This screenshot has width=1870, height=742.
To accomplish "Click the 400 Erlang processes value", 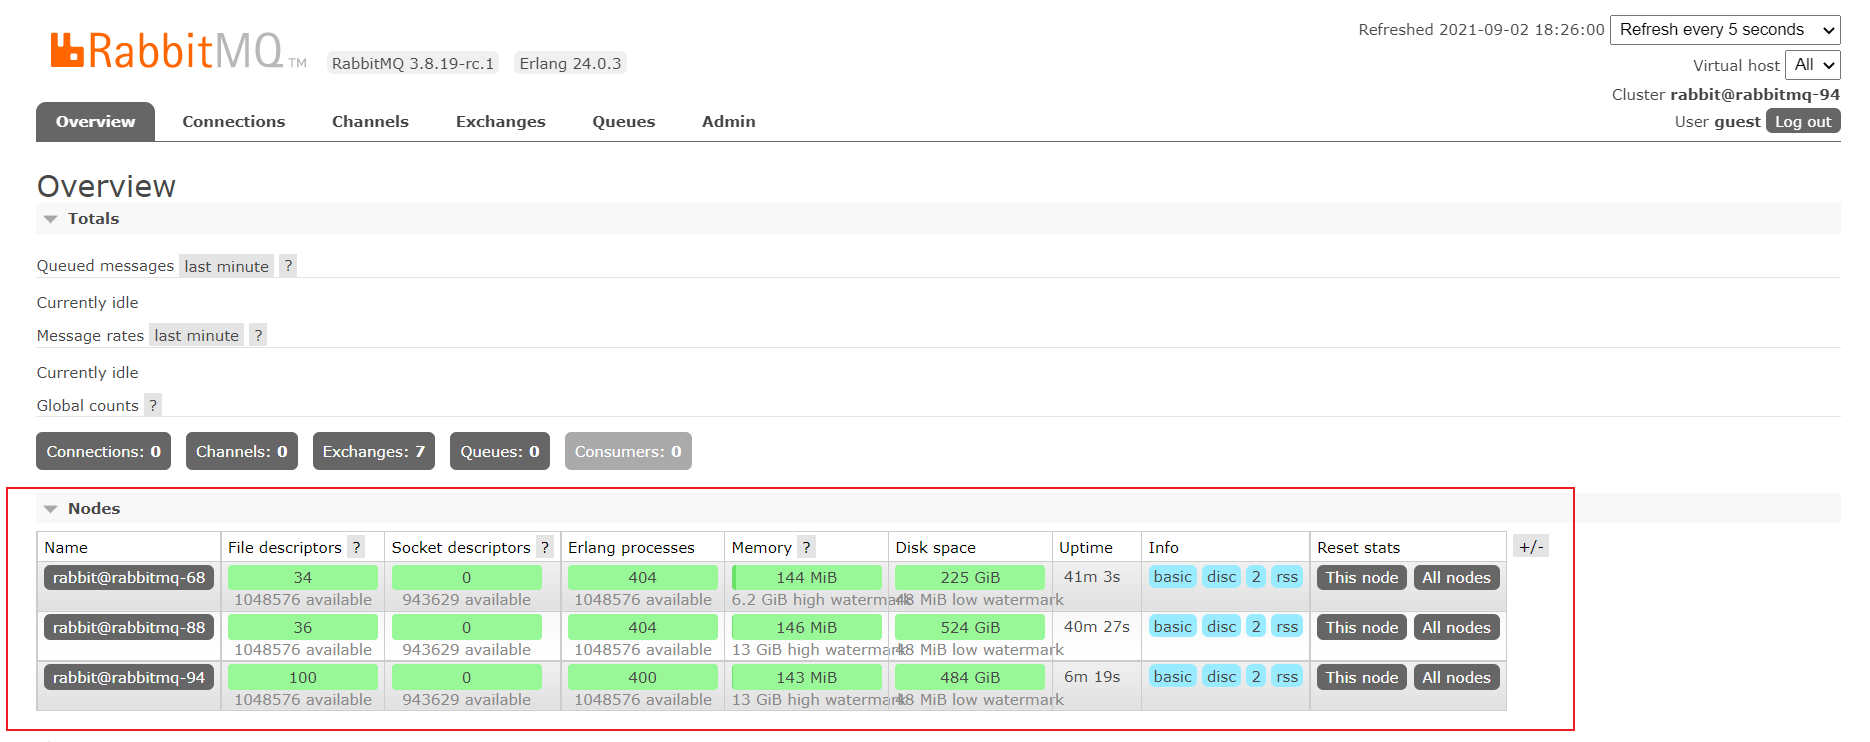I will (643, 677).
